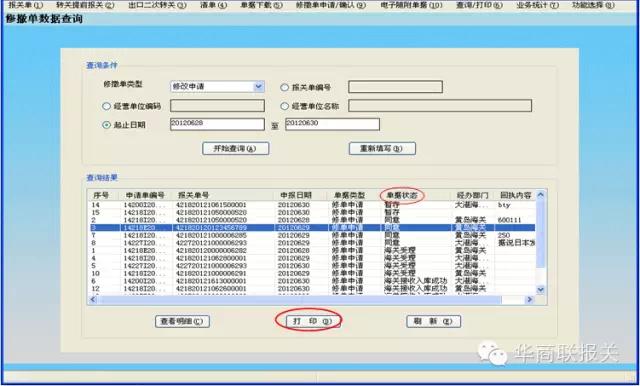Open the 报关单 menu
The height and width of the screenshot is (386, 640).
click(25, 5)
